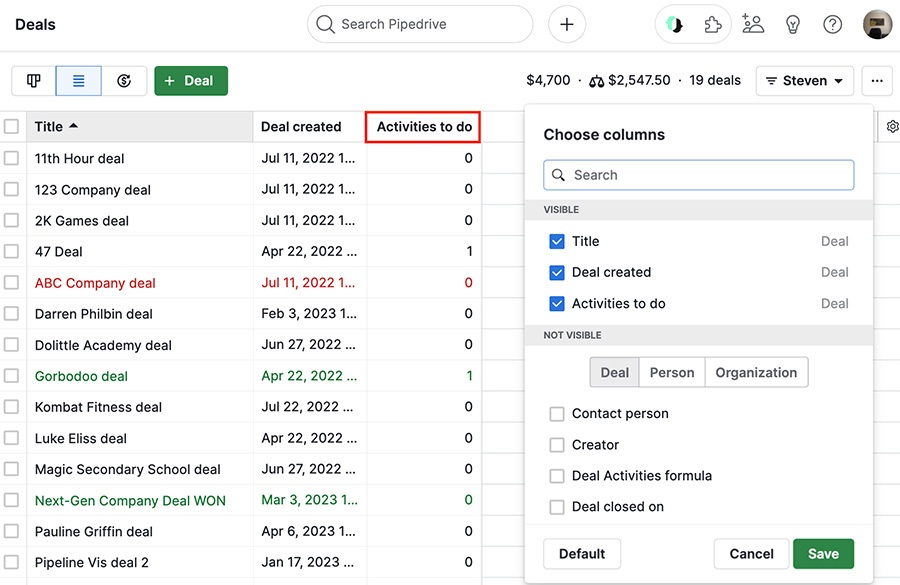Check the Creator column checkbox
This screenshot has height=585, width=900.
tap(557, 445)
